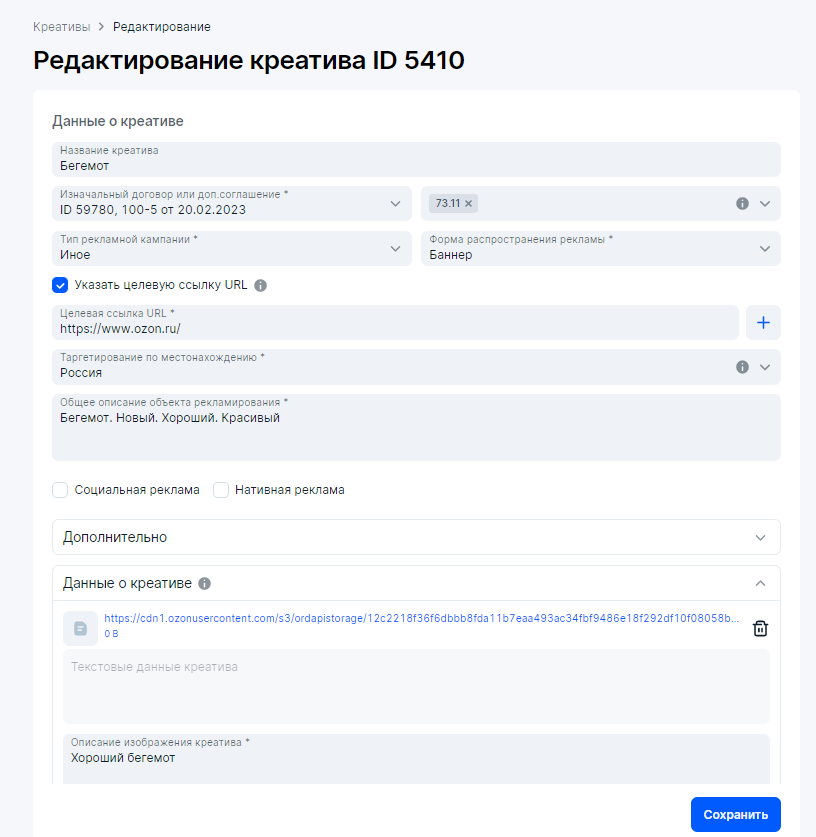Image resolution: width=816 pixels, height=837 pixels.
Task: Click info icon in the 73.11 field
Action: [x=742, y=203]
